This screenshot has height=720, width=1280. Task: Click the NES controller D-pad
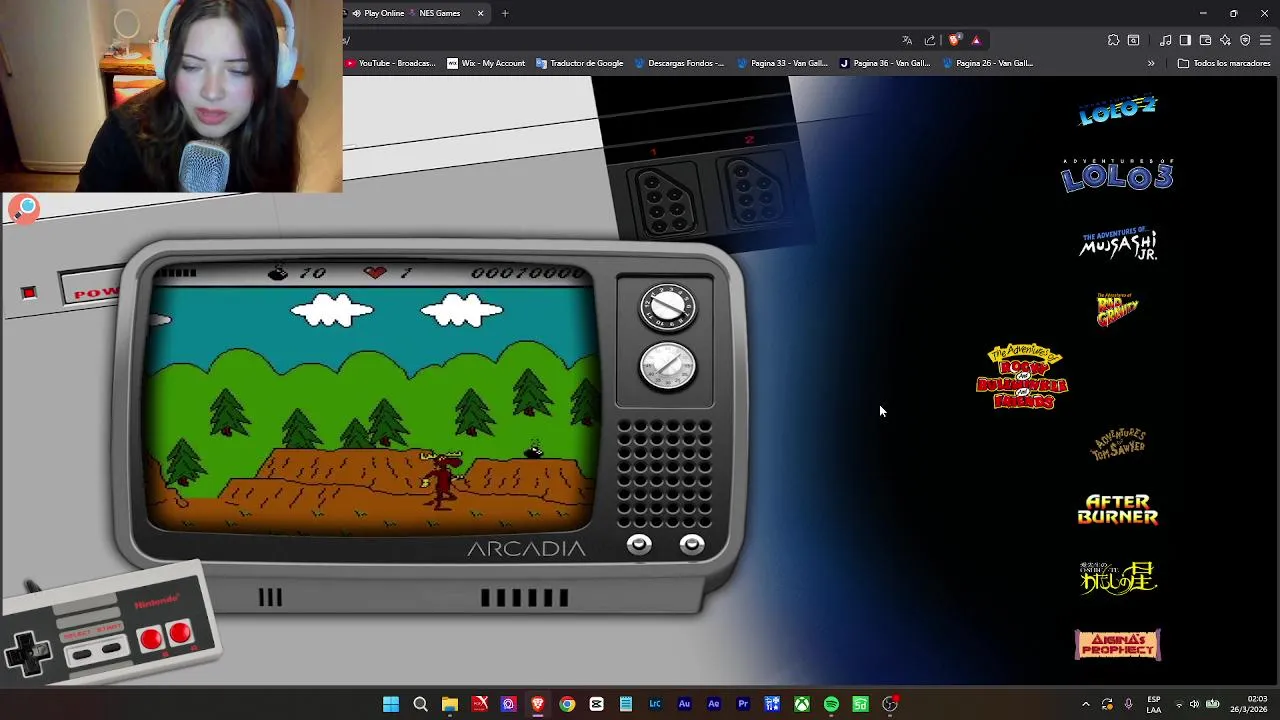pos(26,653)
